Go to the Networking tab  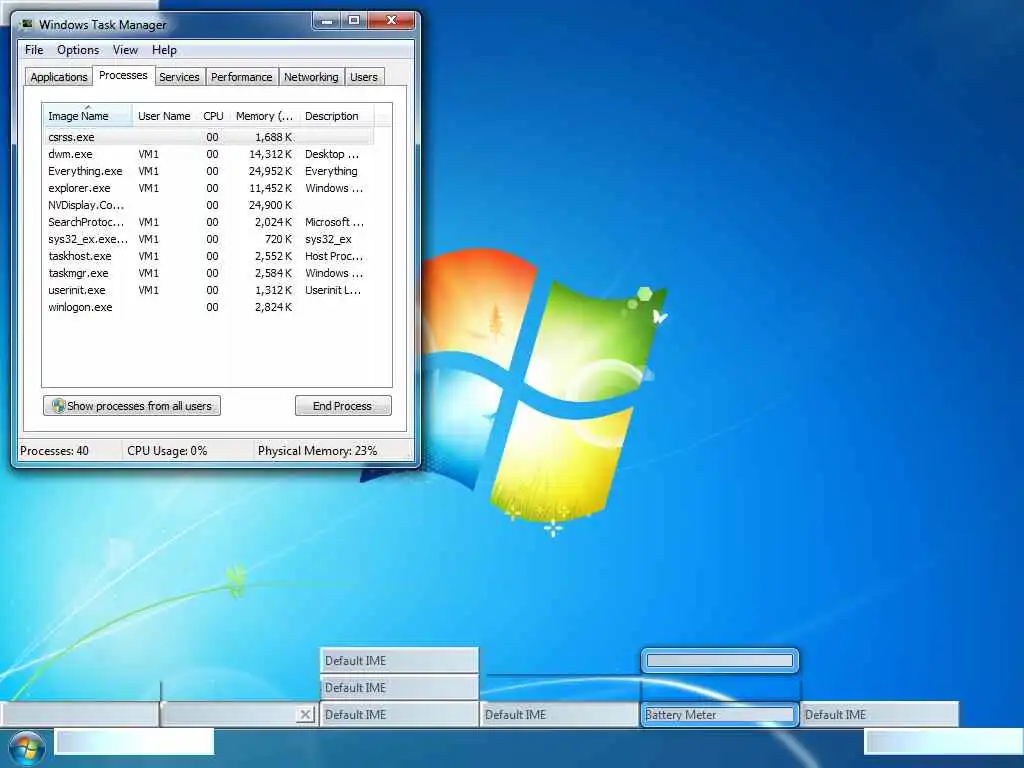click(312, 77)
